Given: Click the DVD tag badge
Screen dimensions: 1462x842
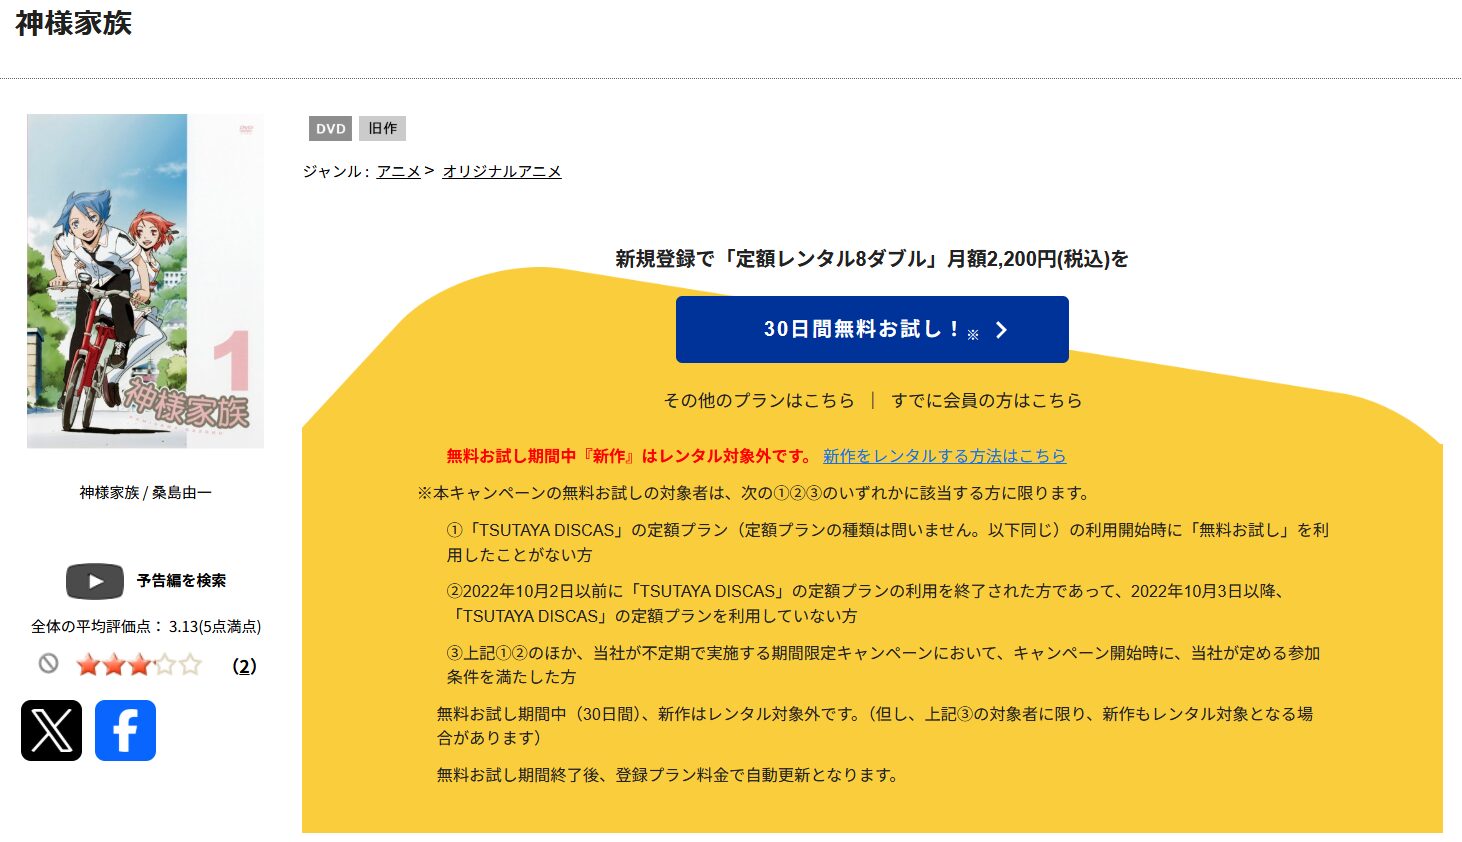Looking at the screenshot, I should (330, 129).
